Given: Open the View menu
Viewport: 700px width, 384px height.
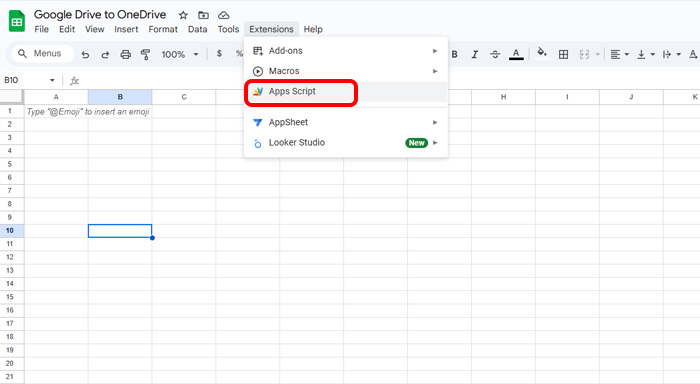Looking at the screenshot, I should (x=95, y=29).
